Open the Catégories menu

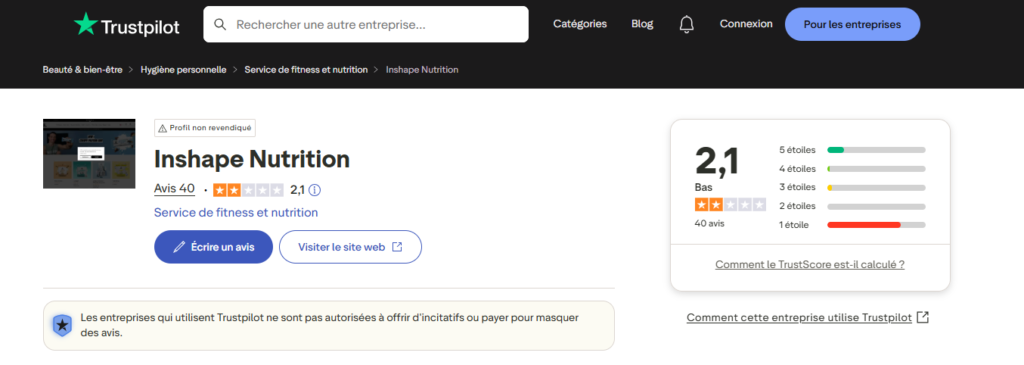click(580, 24)
